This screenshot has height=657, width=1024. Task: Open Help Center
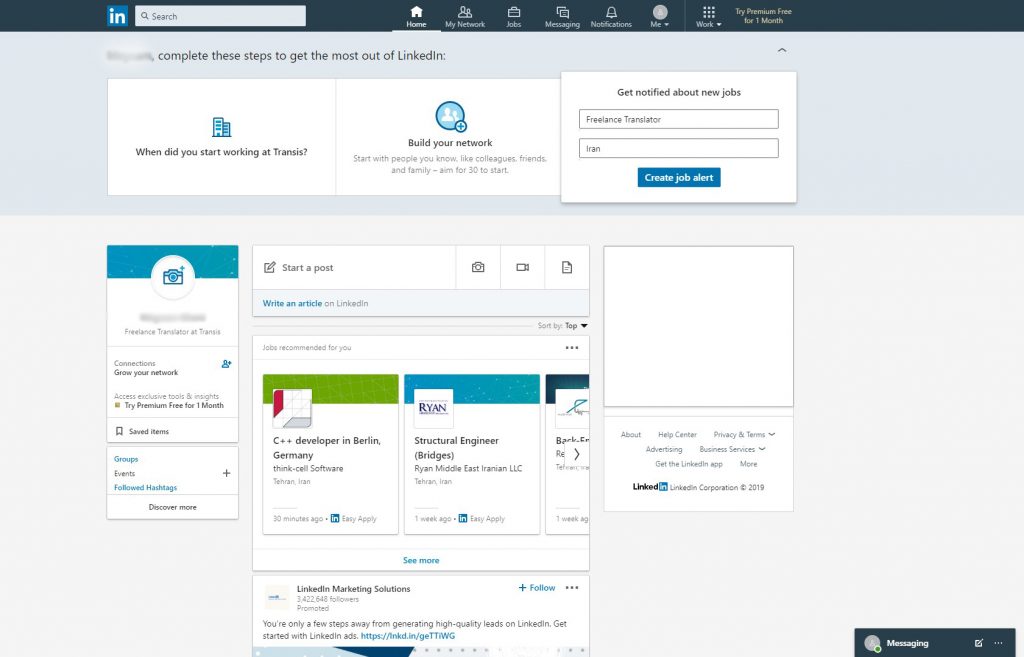coord(677,434)
